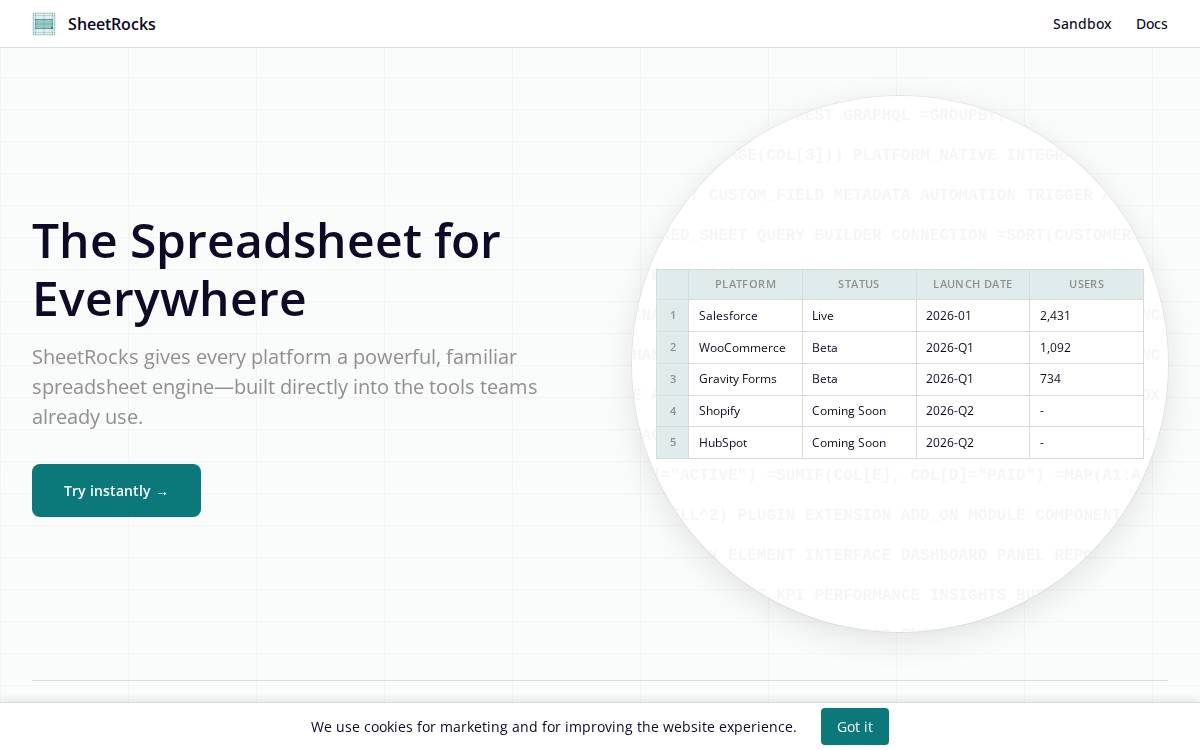The height and width of the screenshot is (750, 1200).
Task: Select row number 2 header
Action: click(x=673, y=348)
